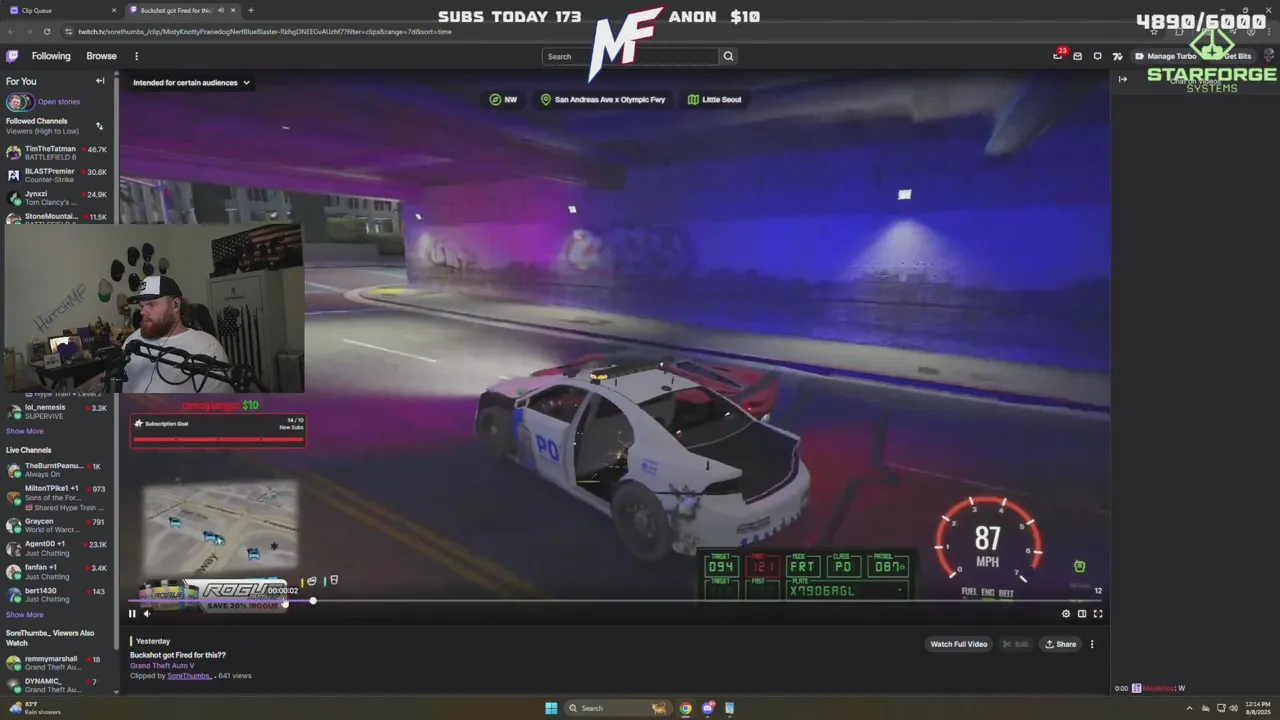Screen dimensions: 1280x720
Task: Open Agent00 channel in sidebar
Action: pyautogui.click(x=56, y=548)
